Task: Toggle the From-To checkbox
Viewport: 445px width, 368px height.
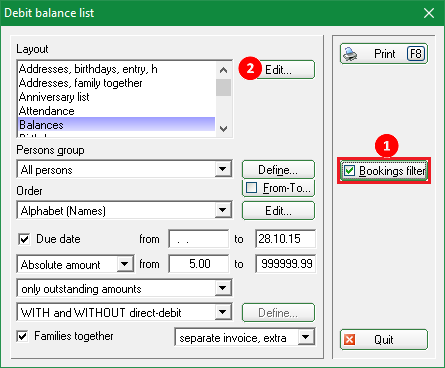Action: (x=251, y=188)
